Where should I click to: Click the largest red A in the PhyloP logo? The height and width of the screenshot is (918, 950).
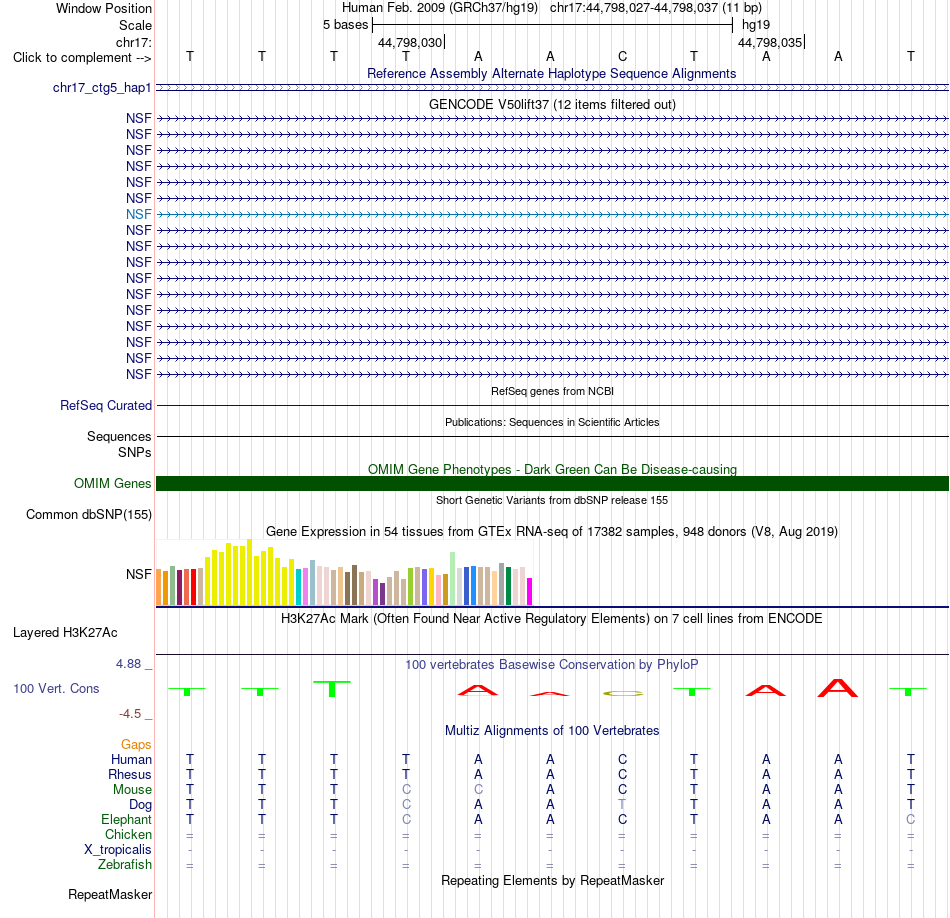[838, 688]
